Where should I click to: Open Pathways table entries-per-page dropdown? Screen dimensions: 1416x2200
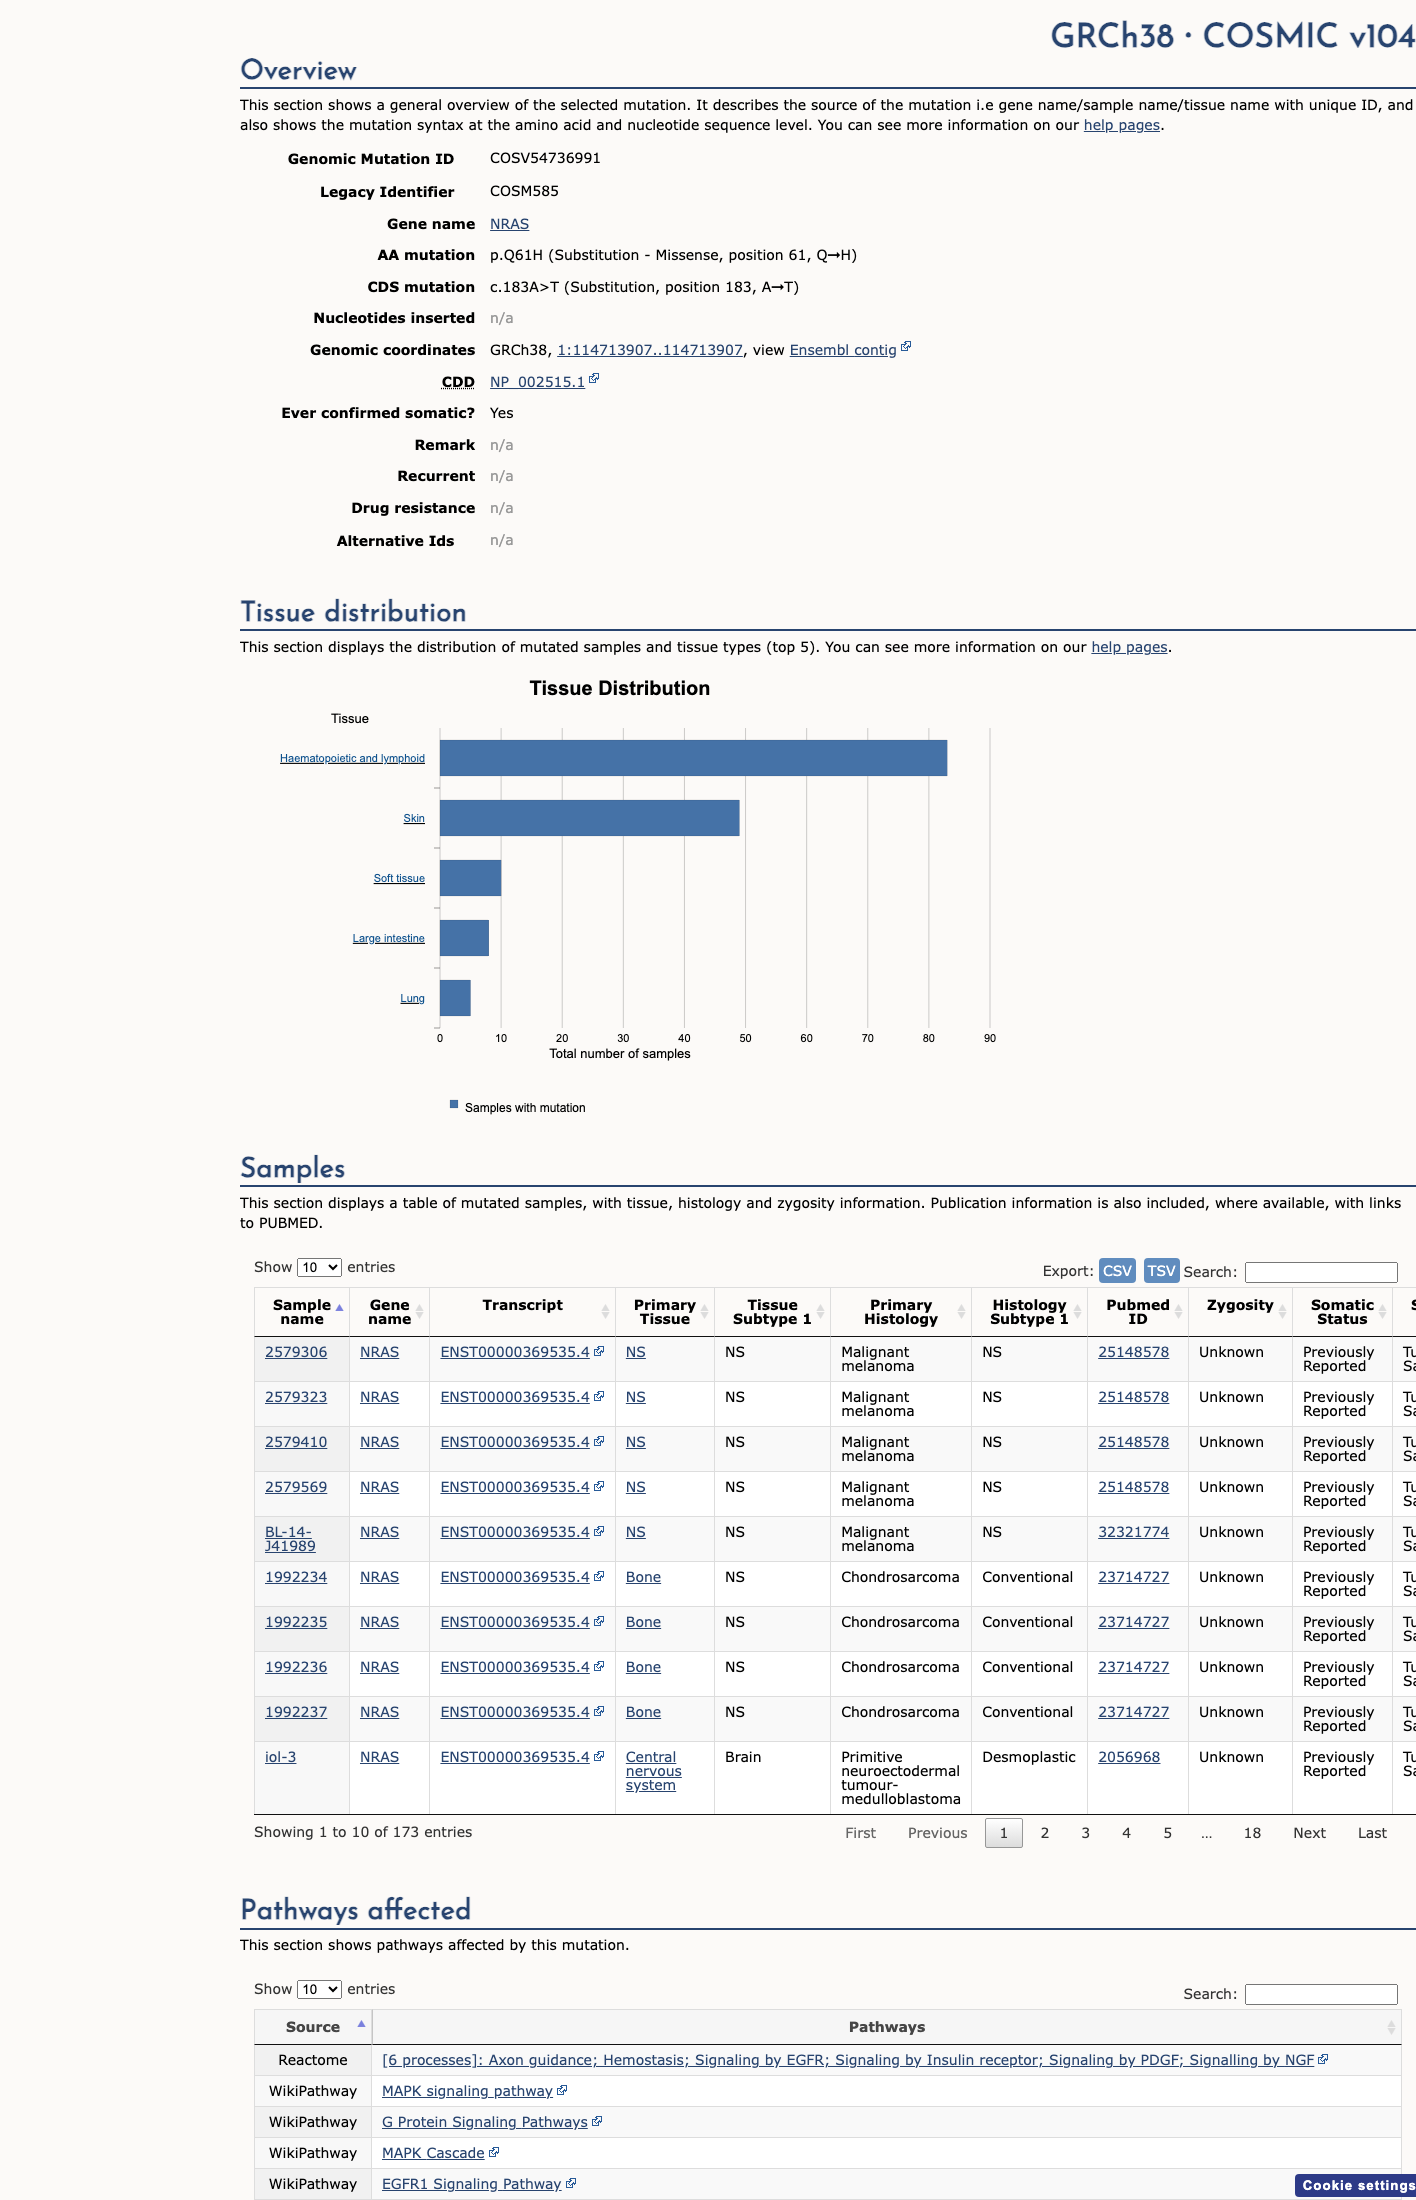[319, 1989]
